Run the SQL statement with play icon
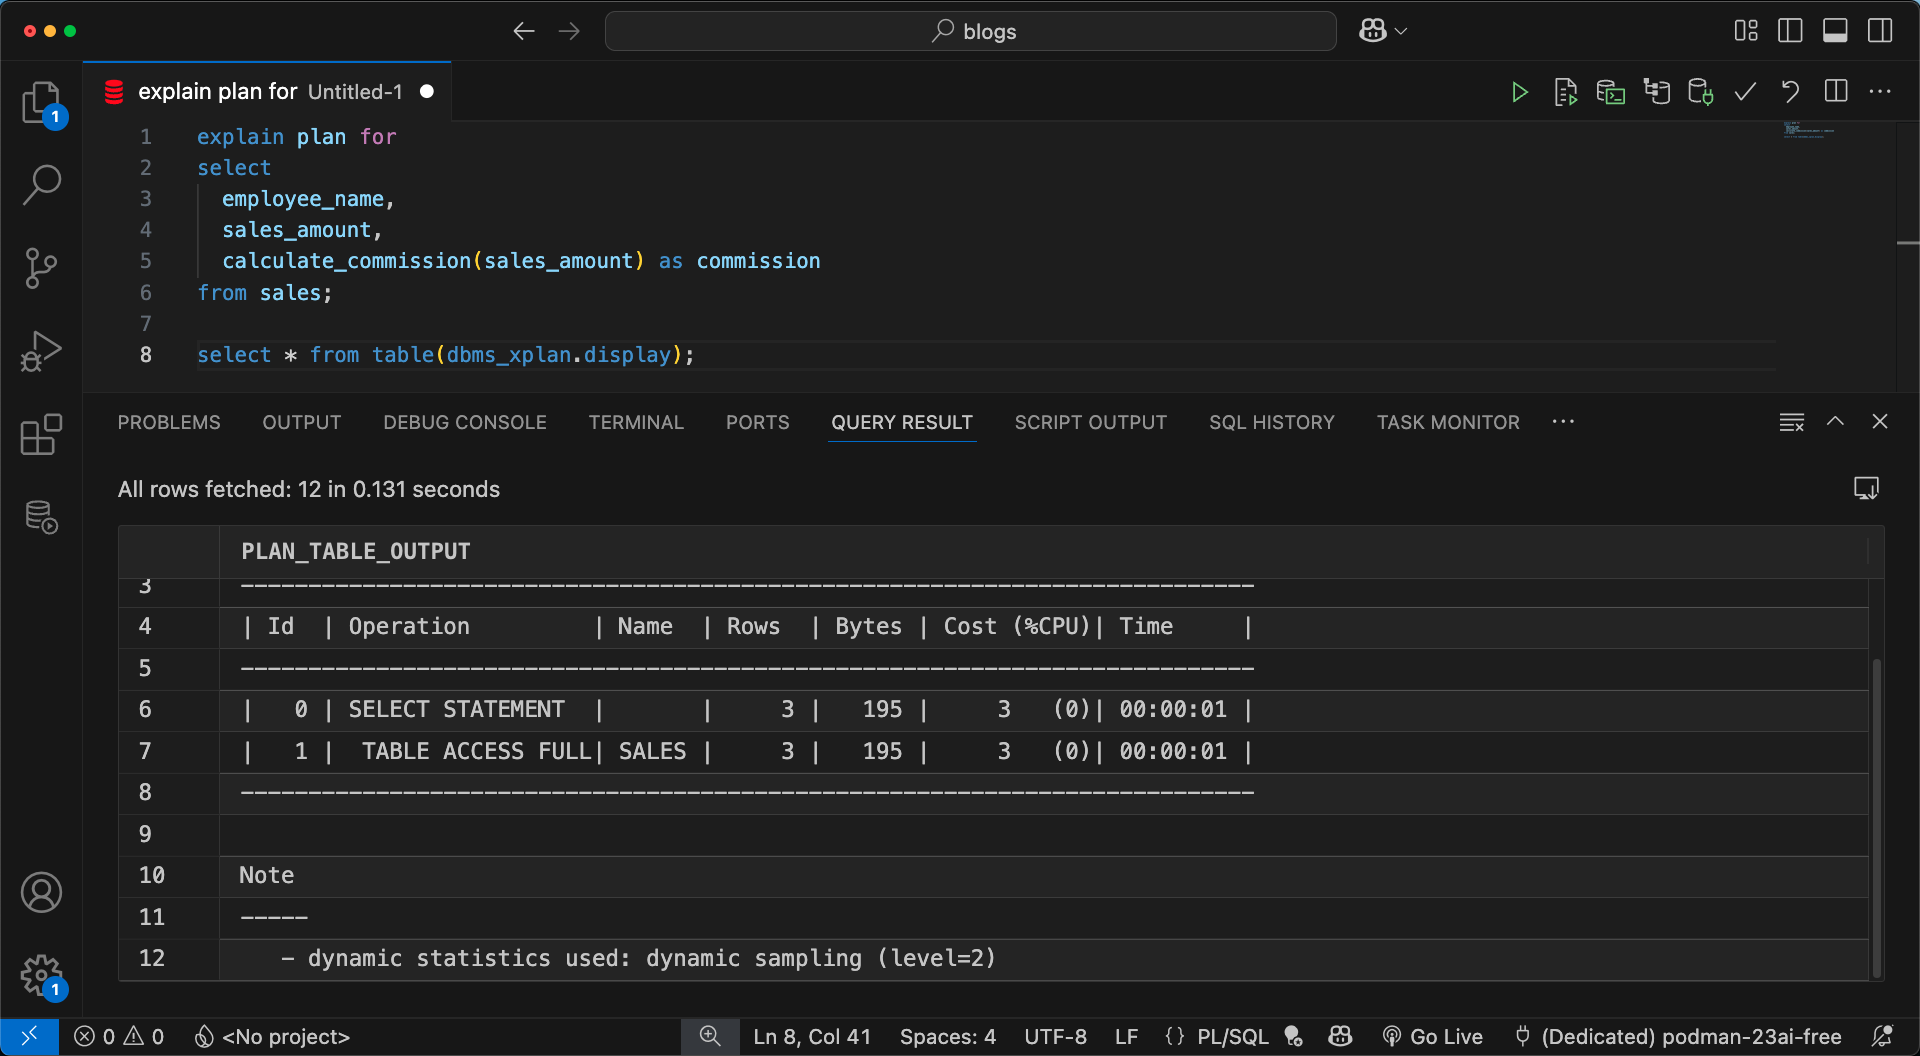This screenshot has width=1920, height=1056. click(1519, 92)
